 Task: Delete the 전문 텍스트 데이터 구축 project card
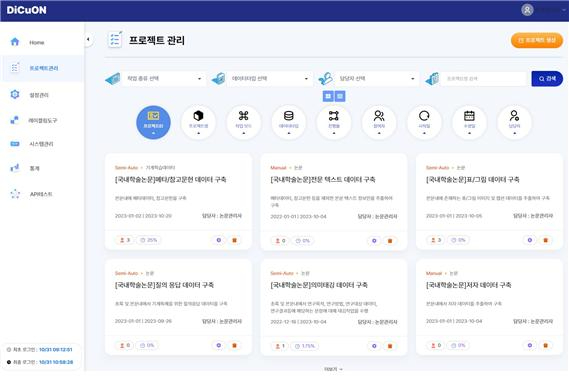coord(390,241)
